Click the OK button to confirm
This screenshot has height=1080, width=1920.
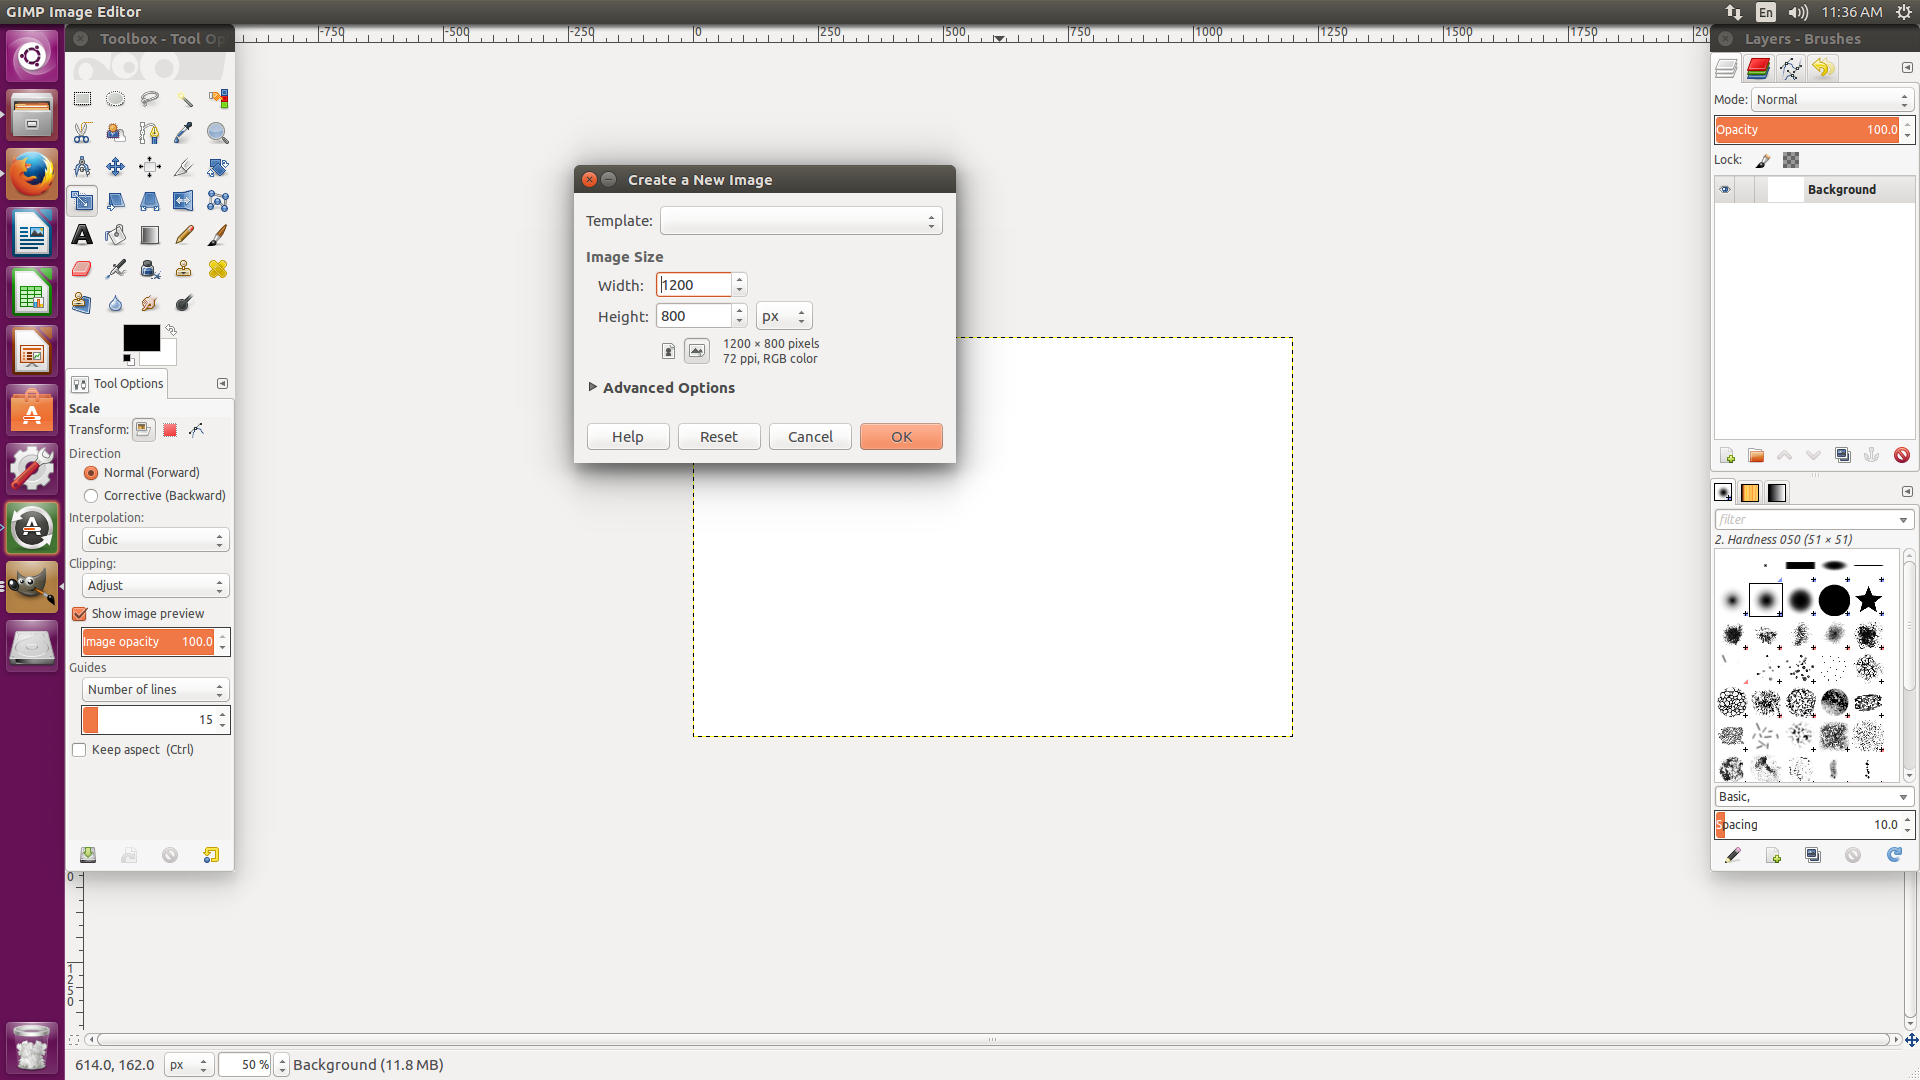(901, 436)
